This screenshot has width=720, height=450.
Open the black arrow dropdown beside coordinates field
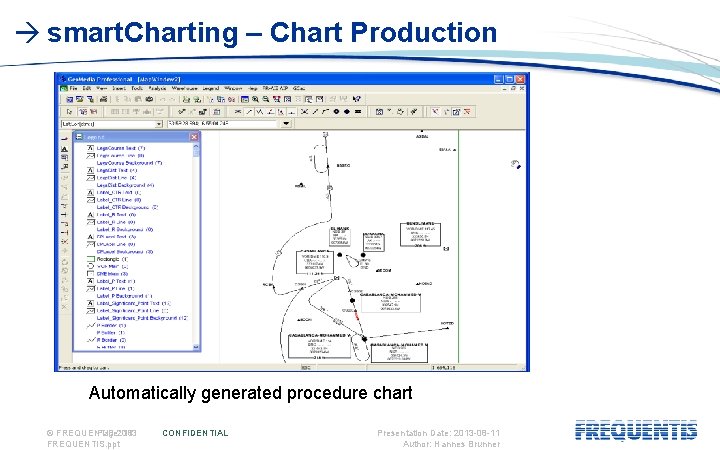286,124
